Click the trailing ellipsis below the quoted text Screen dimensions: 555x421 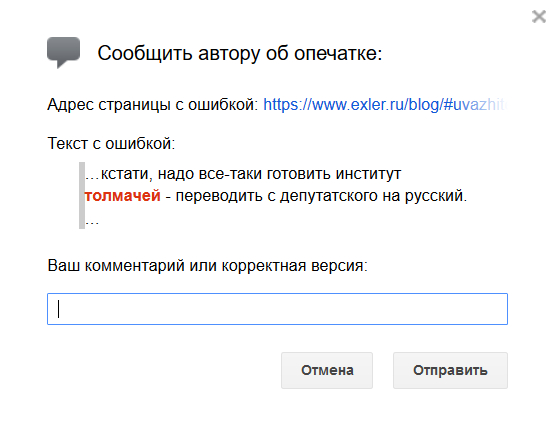click(x=92, y=223)
